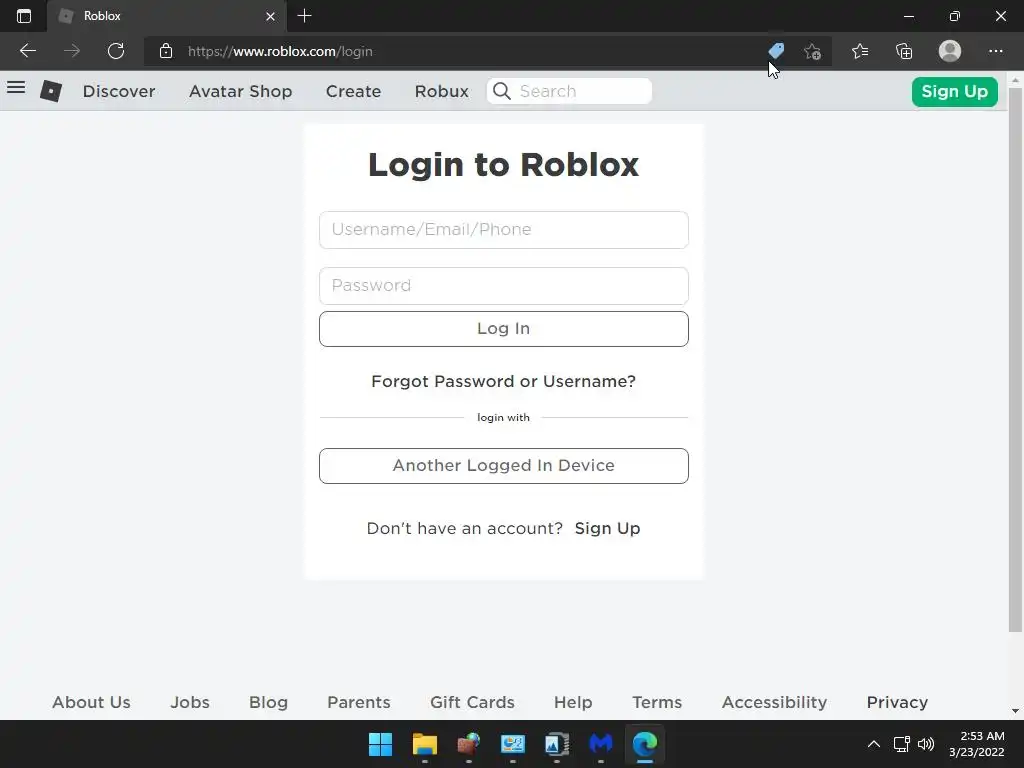Screen dimensions: 1024x768
Task: Open the Accessibility footer link
Action: (x=774, y=702)
